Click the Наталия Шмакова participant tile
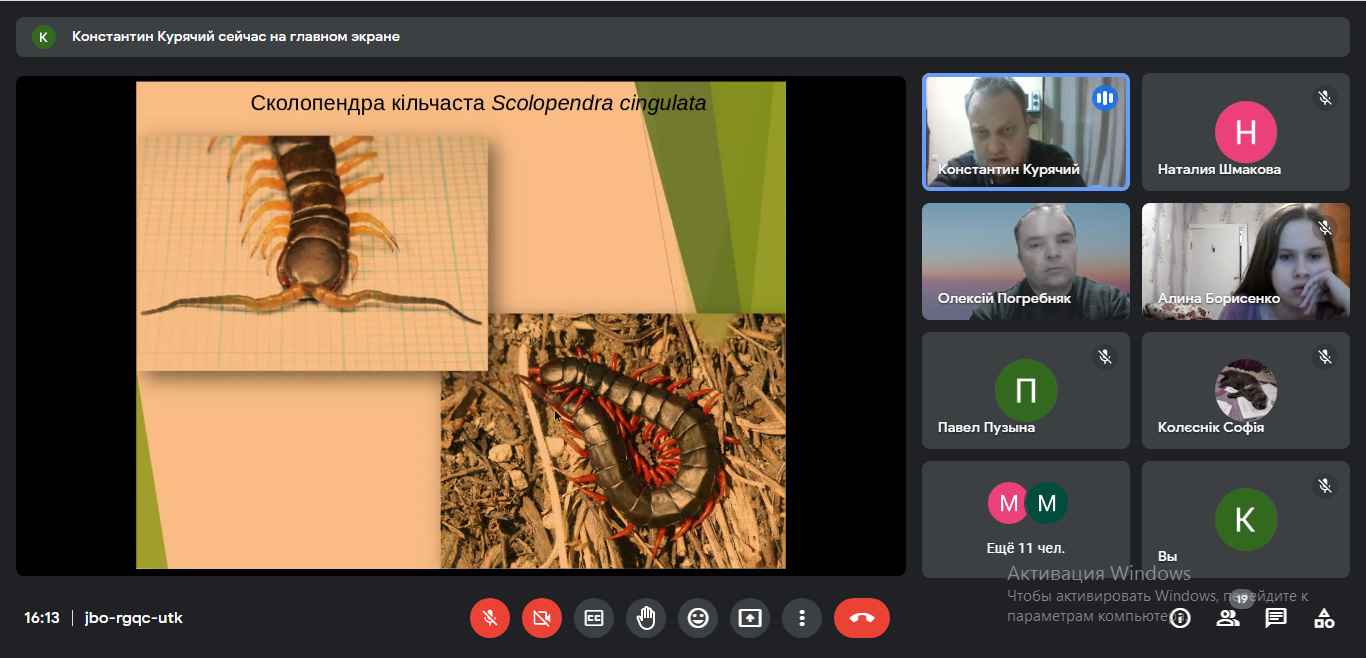1366x658 pixels. 1245,132
